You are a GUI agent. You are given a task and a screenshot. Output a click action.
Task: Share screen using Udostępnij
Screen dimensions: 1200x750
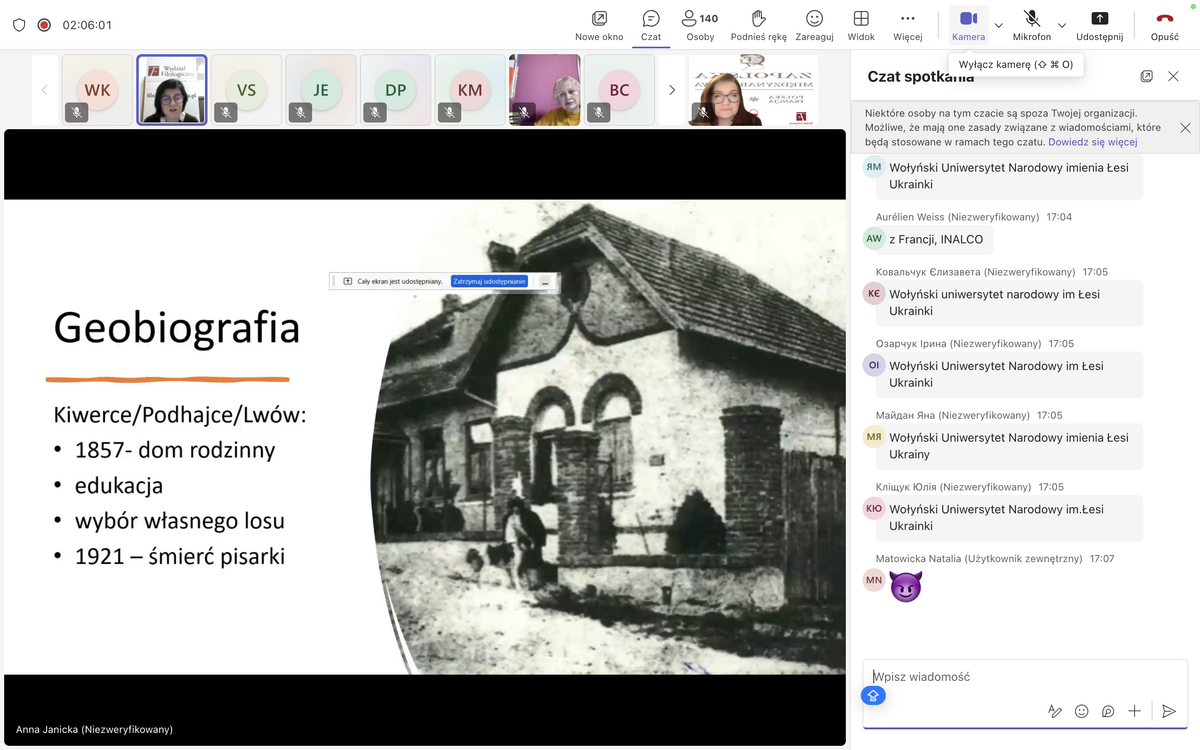1099,24
